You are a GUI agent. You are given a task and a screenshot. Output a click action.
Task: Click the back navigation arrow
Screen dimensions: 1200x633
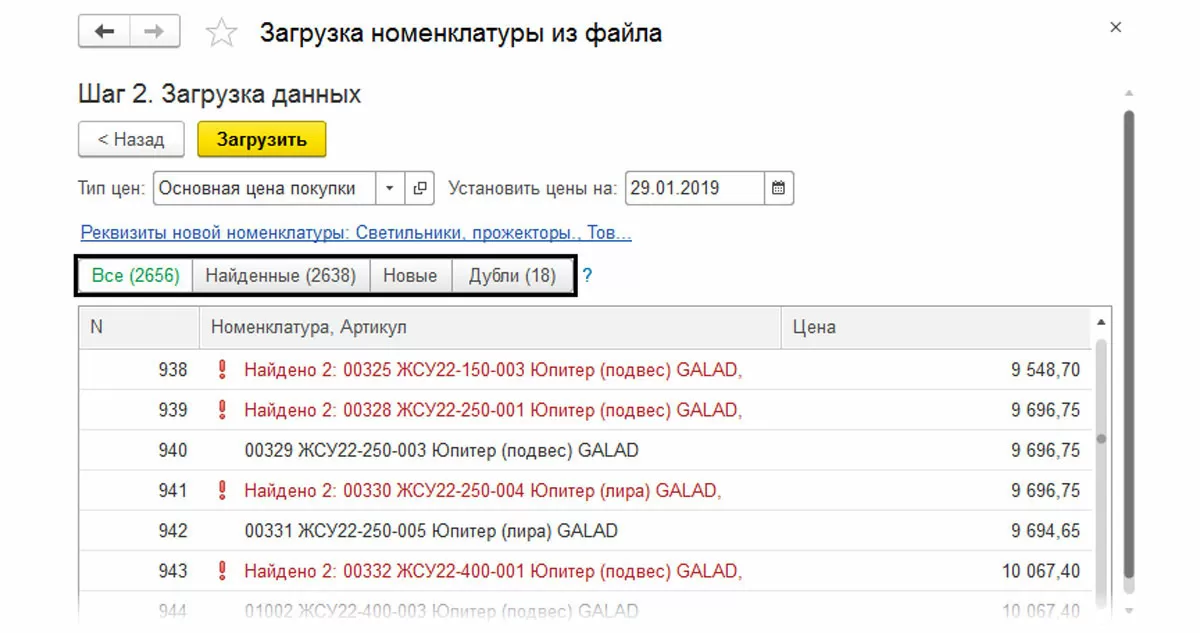(x=104, y=32)
